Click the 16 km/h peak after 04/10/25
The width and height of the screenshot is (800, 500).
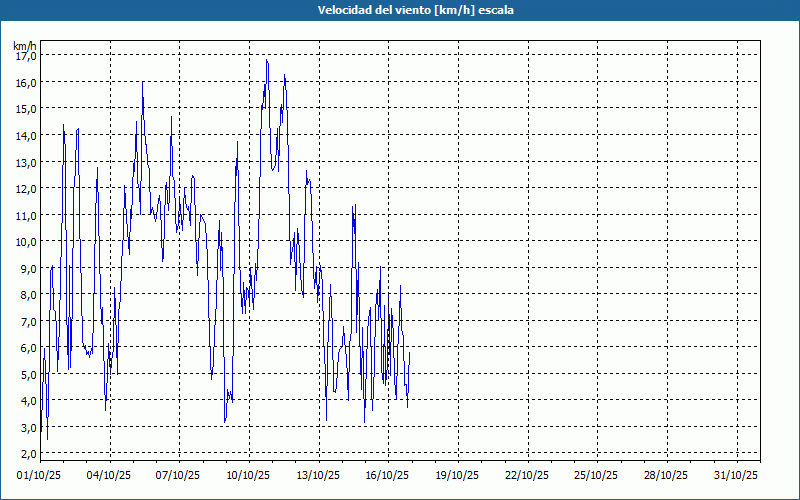(143, 82)
